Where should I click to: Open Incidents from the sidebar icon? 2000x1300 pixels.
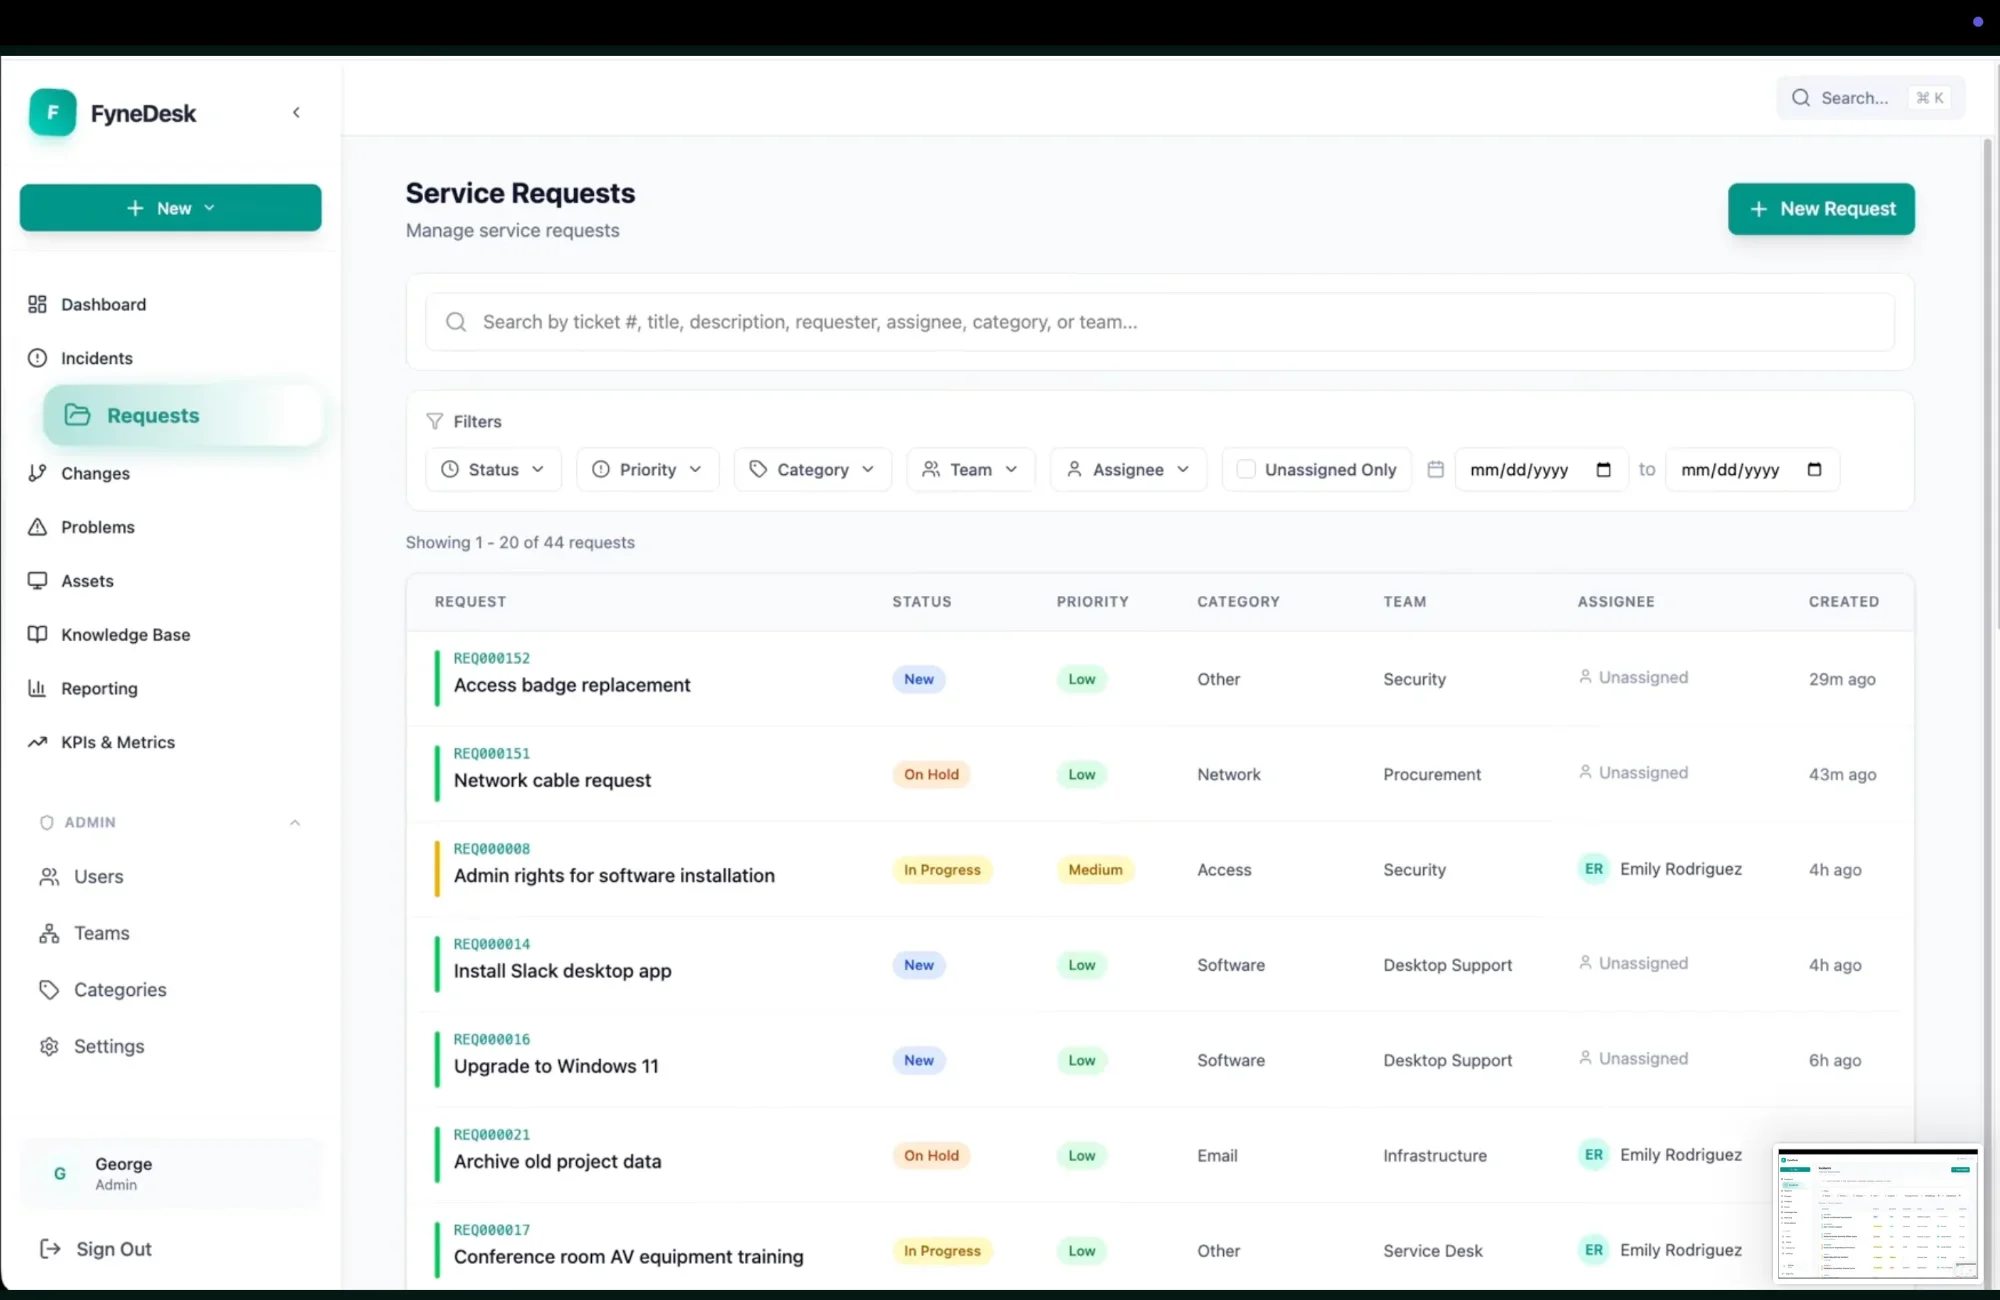[x=37, y=358]
